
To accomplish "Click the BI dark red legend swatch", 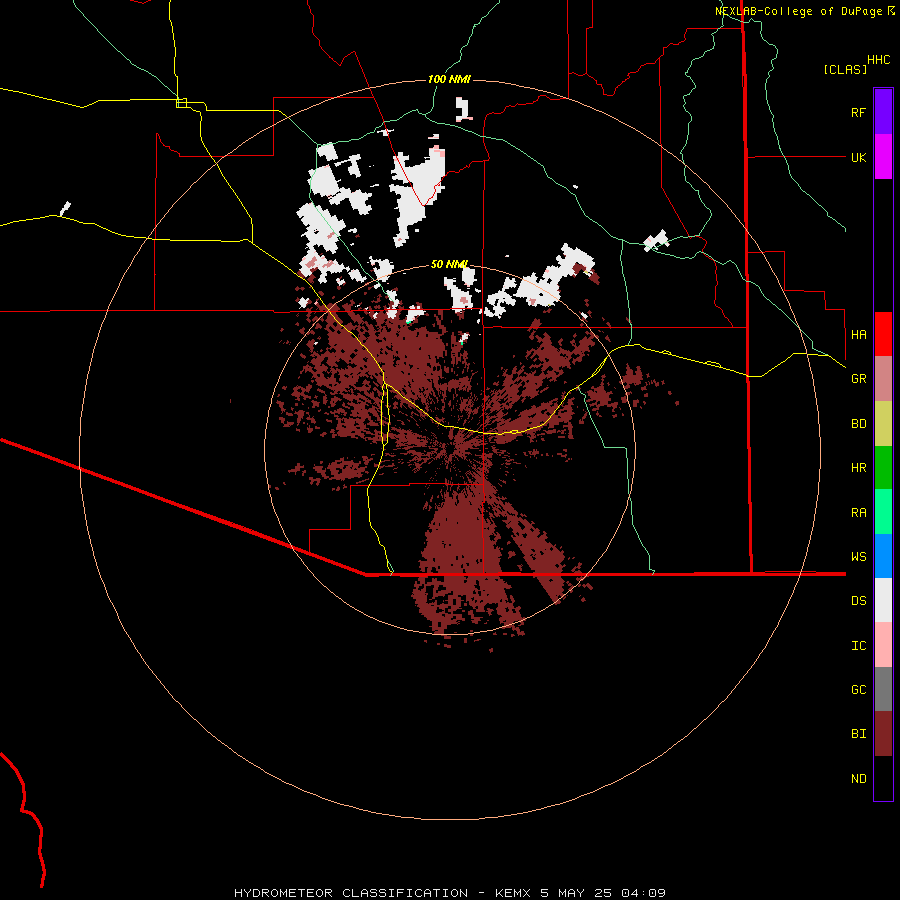I will pyautogui.click(x=883, y=734).
